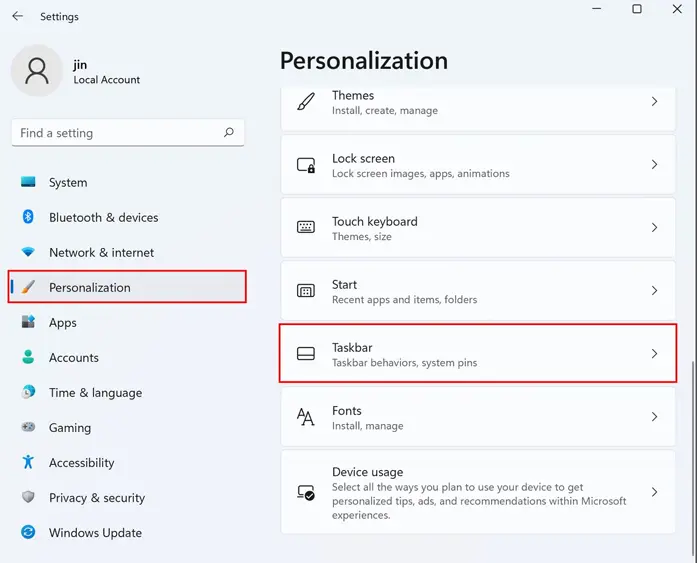The width and height of the screenshot is (698, 563).
Task: Click the Taskbar icon
Action: point(306,354)
